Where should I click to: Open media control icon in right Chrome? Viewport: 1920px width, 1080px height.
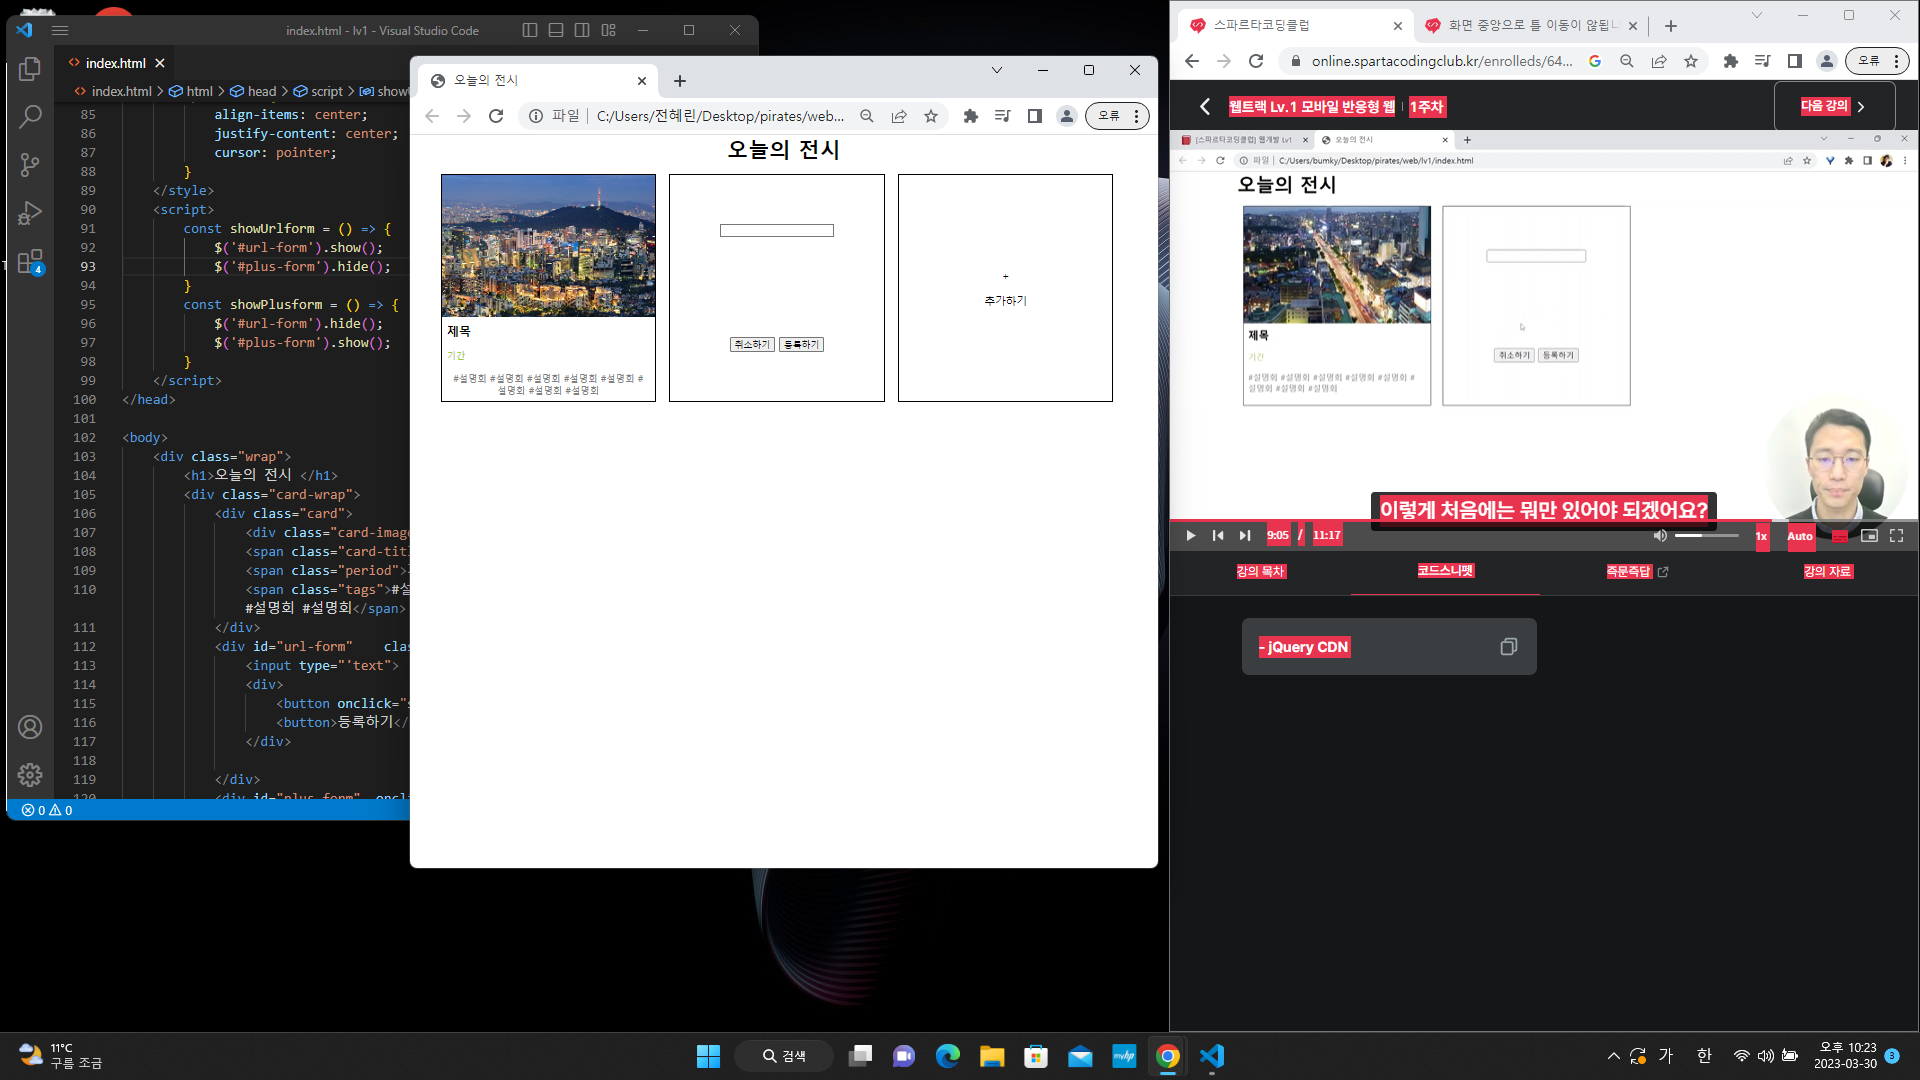pos(1763,61)
